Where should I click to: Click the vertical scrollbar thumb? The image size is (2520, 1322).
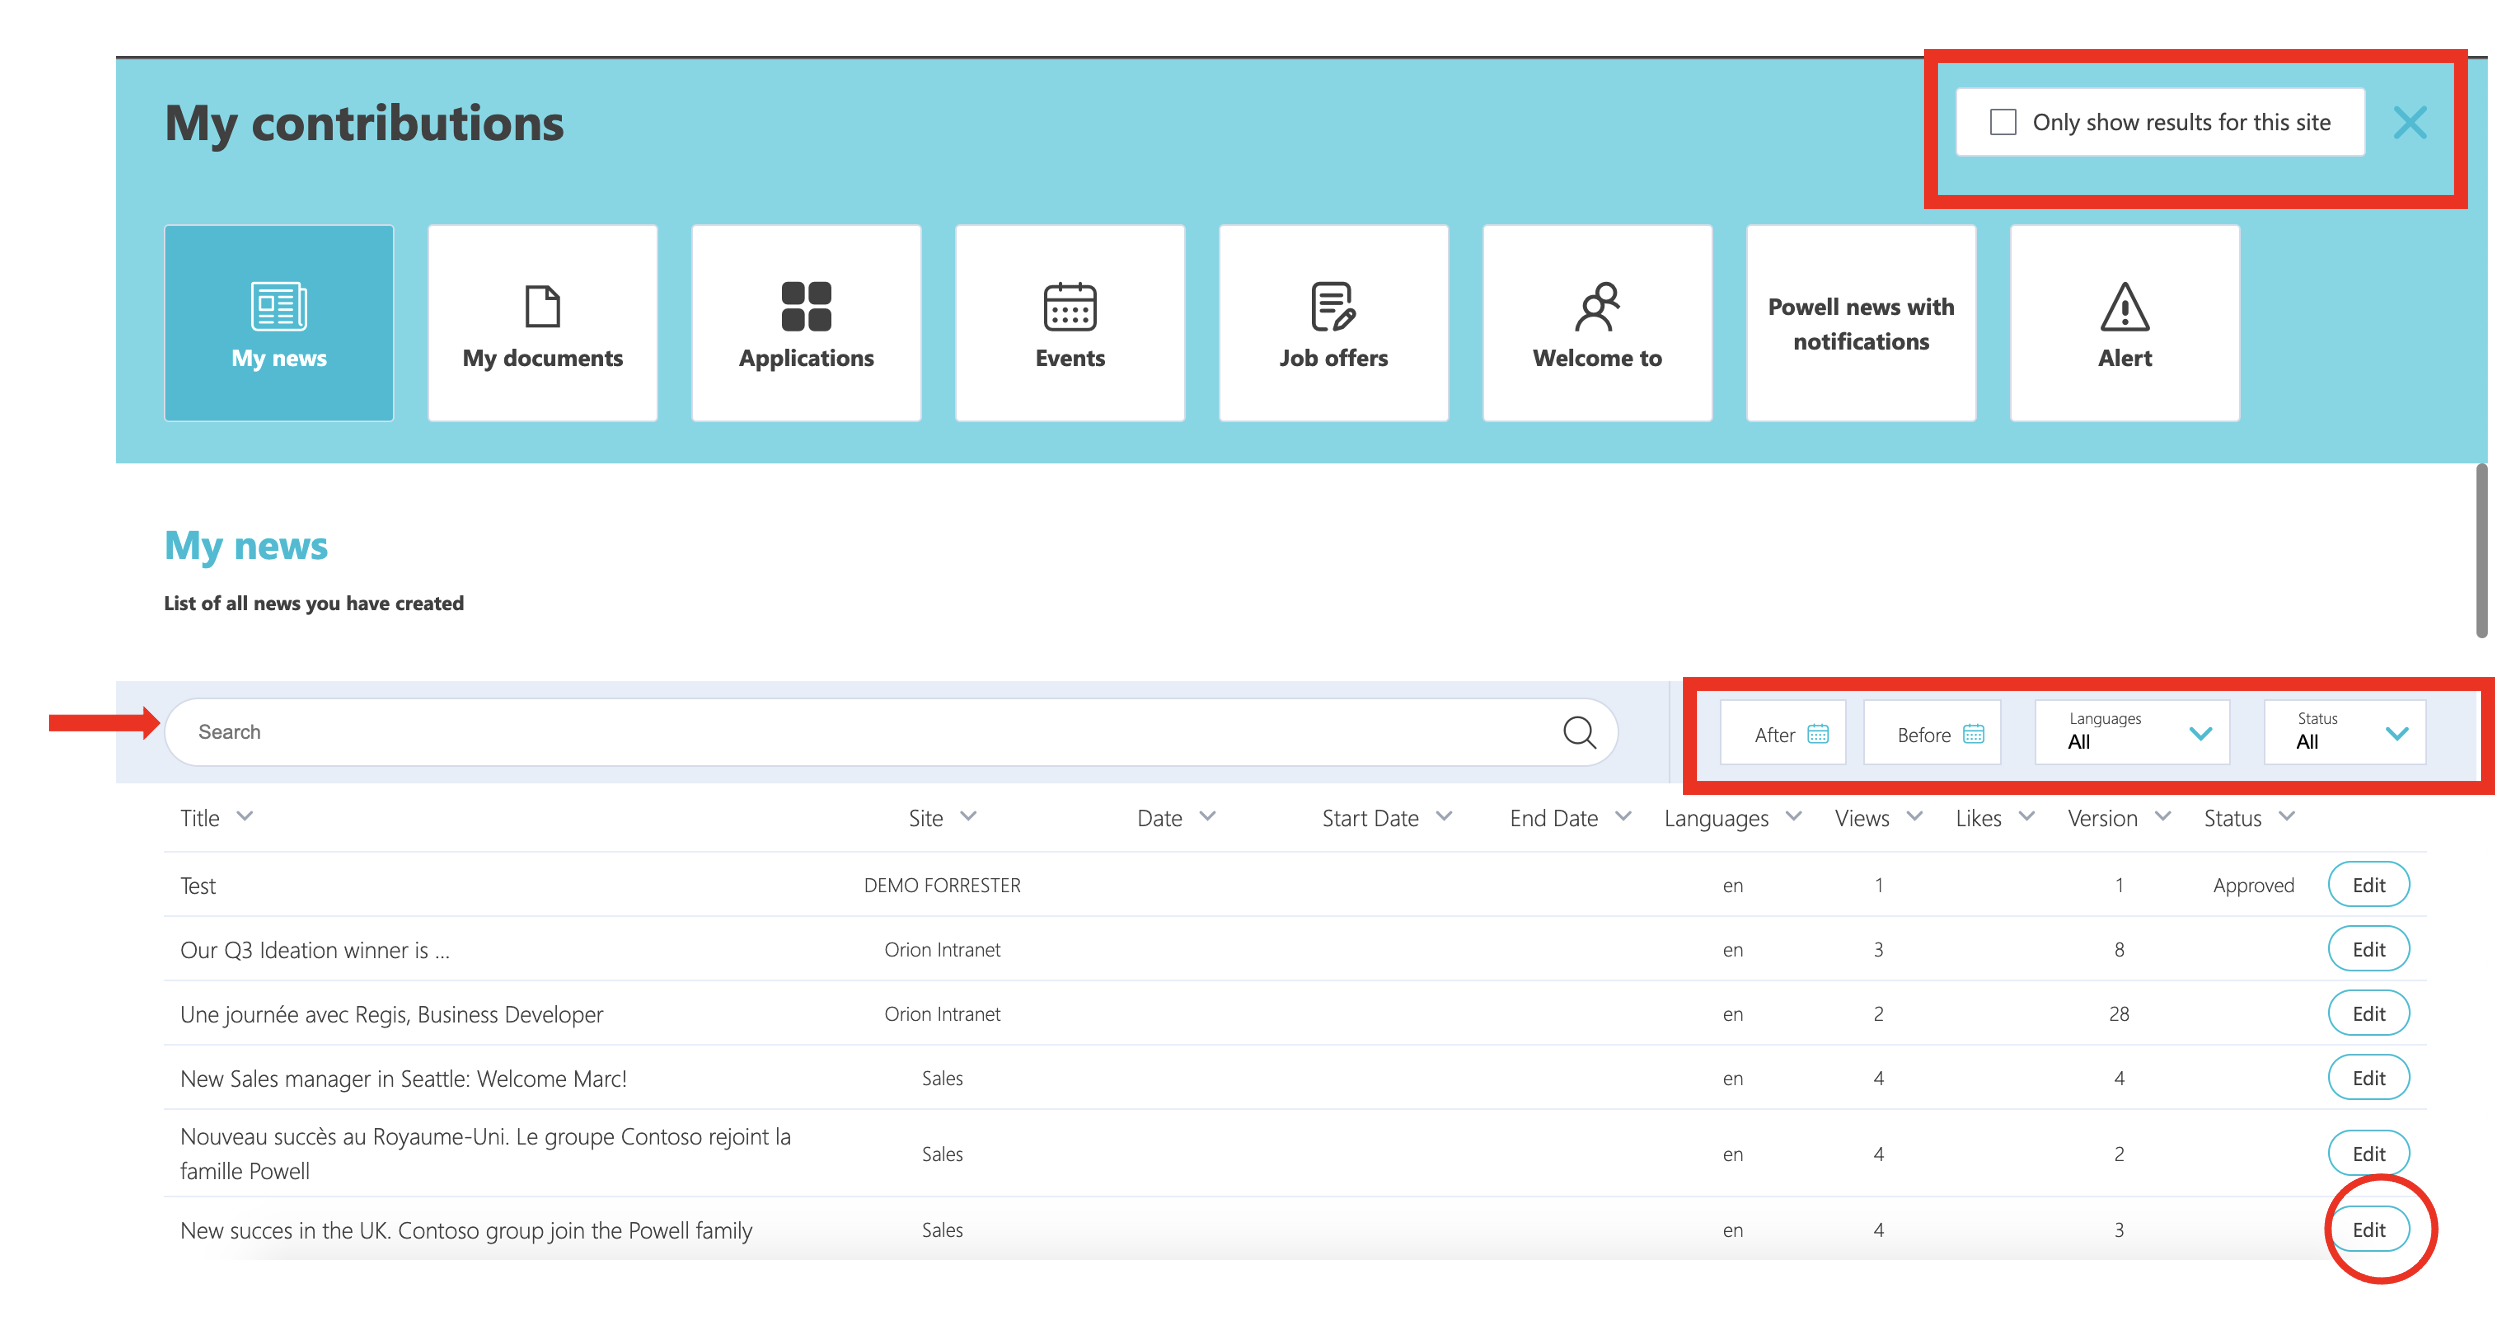point(2482,550)
